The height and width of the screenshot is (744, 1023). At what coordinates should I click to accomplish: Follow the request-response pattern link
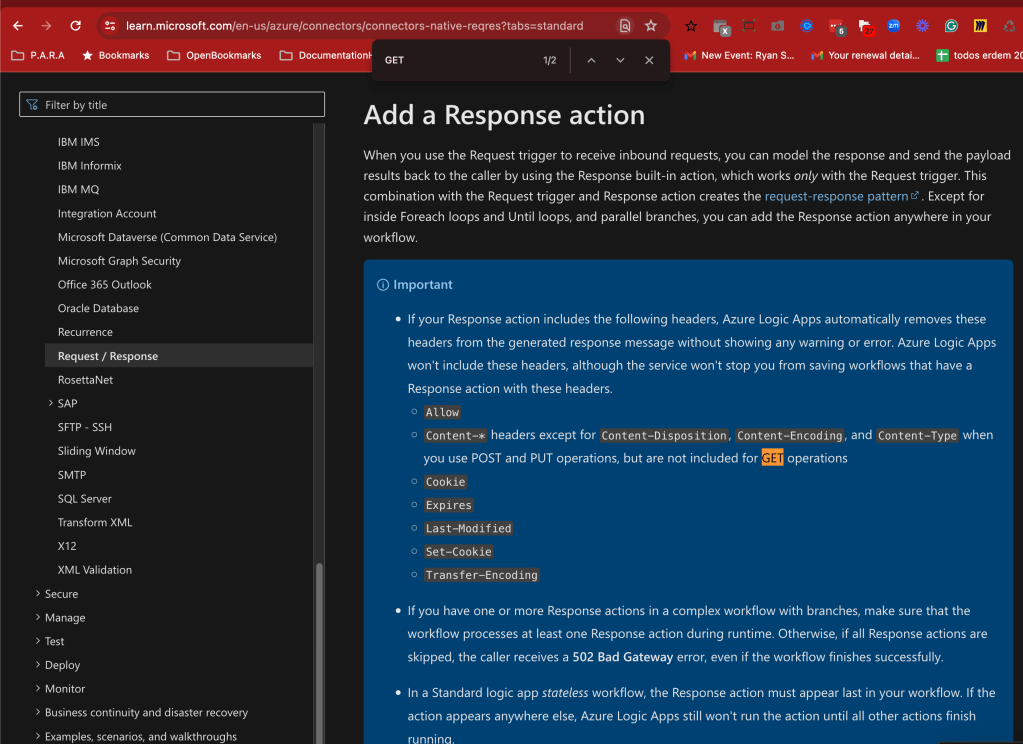(x=842, y=196)
